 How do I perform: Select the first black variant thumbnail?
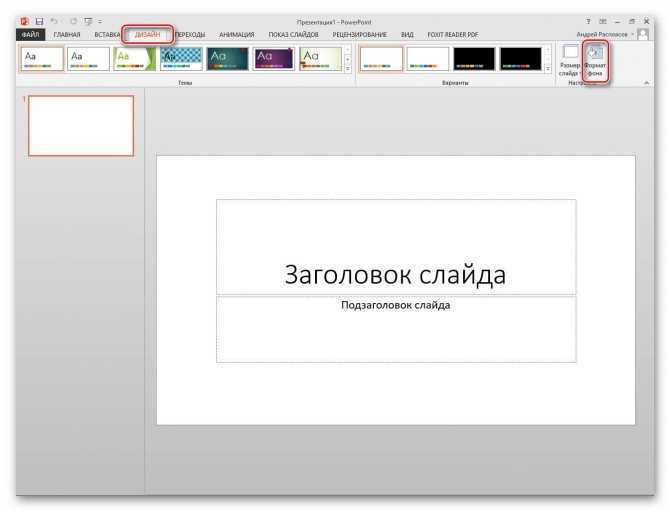point(474,59)
